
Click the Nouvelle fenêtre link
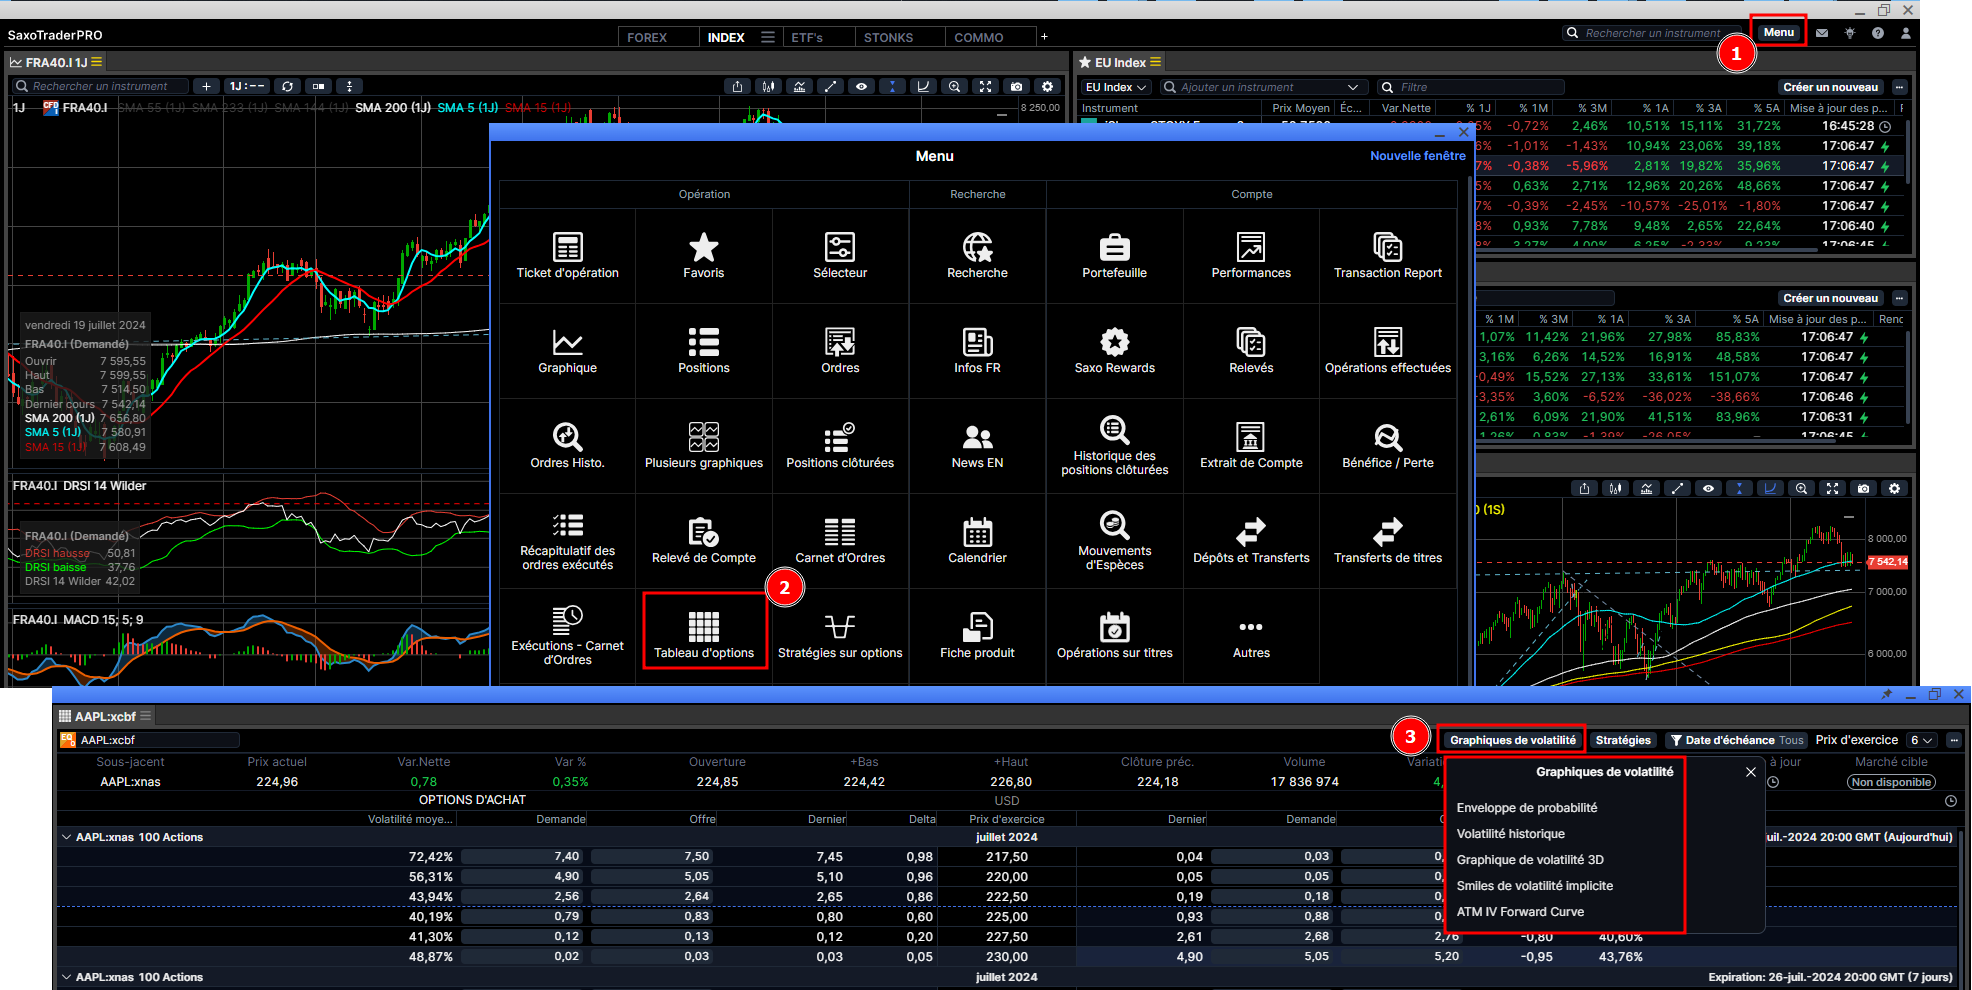coord(1417,156)
